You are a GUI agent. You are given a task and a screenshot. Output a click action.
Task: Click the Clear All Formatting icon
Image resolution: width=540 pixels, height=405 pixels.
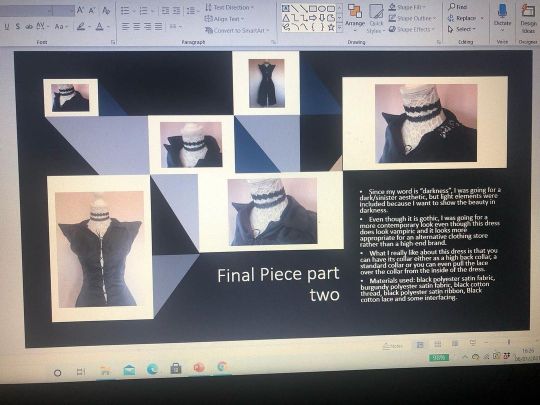pos(106,10)
